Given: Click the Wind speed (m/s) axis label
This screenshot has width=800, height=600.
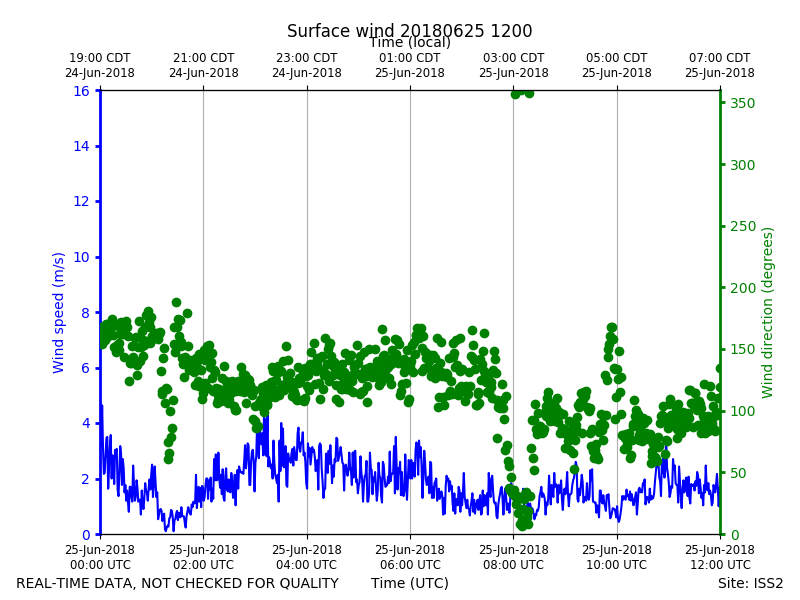Looking at the screenshot, I should pos(58,313).
